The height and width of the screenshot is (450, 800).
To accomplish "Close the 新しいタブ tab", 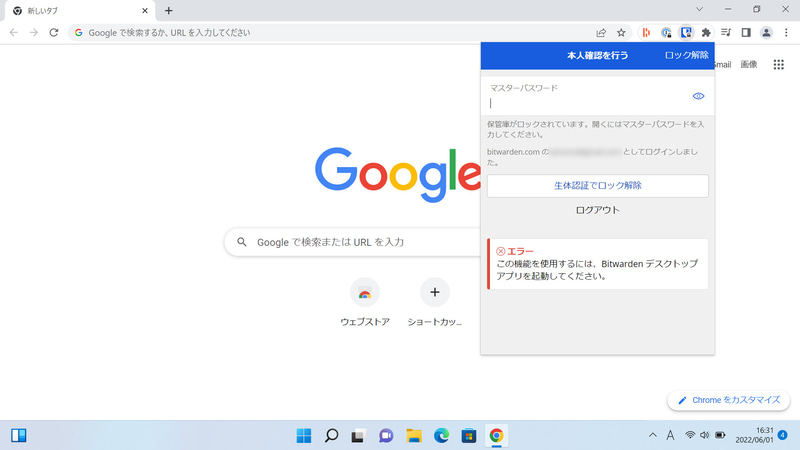I will click(145, 10).
